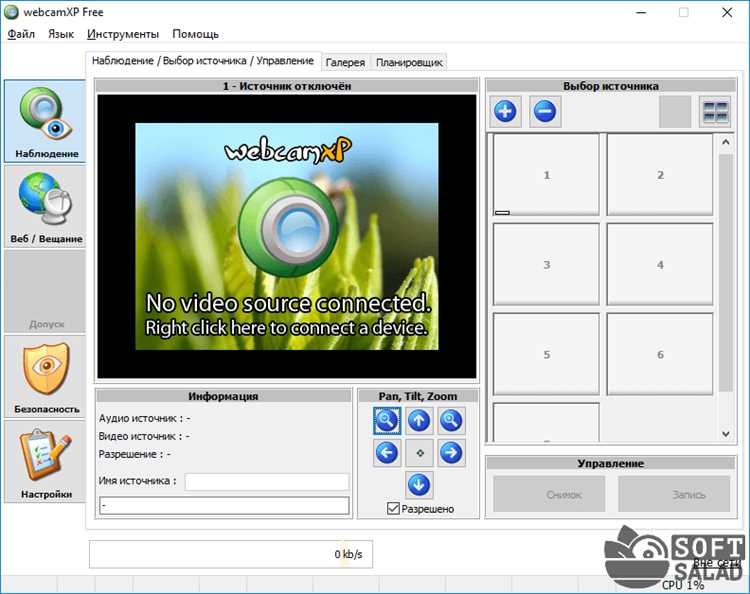The width and height of the screenshot is (750, 594).
Task: Open the Помощь menu
Action: (195, 34)
